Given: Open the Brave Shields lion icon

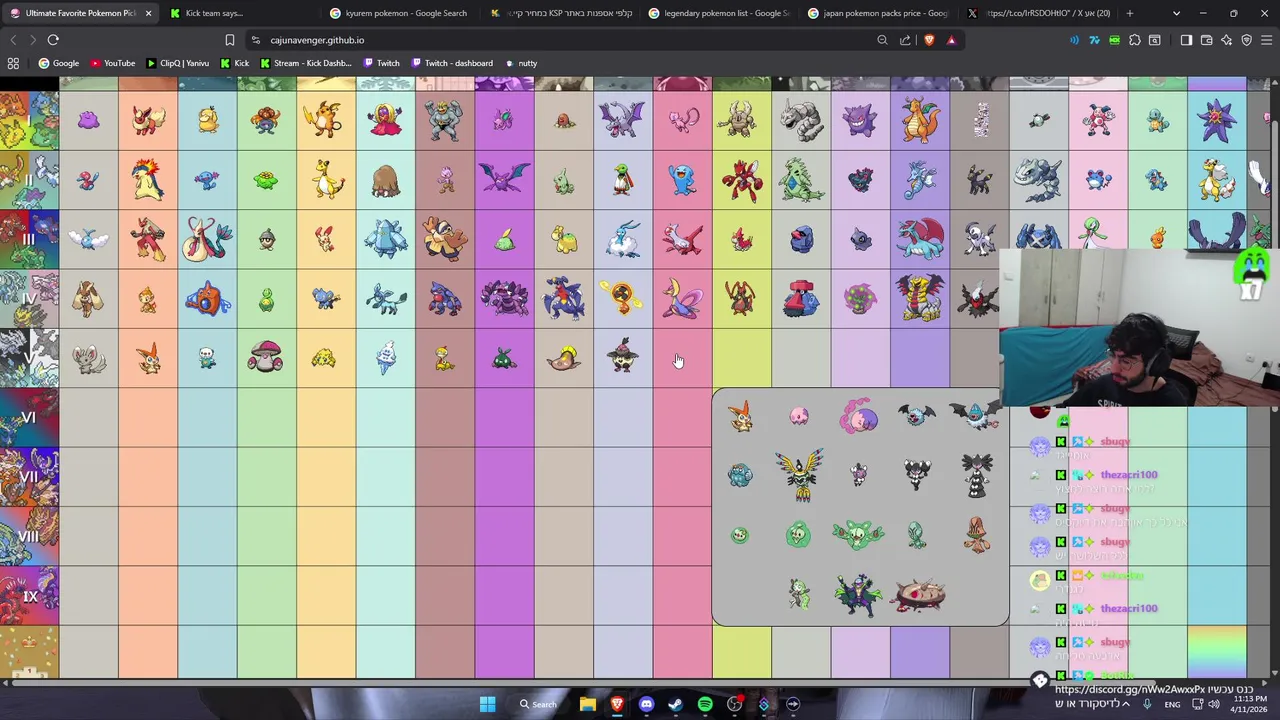Looking at the screenshot, I should coord(929,40).
